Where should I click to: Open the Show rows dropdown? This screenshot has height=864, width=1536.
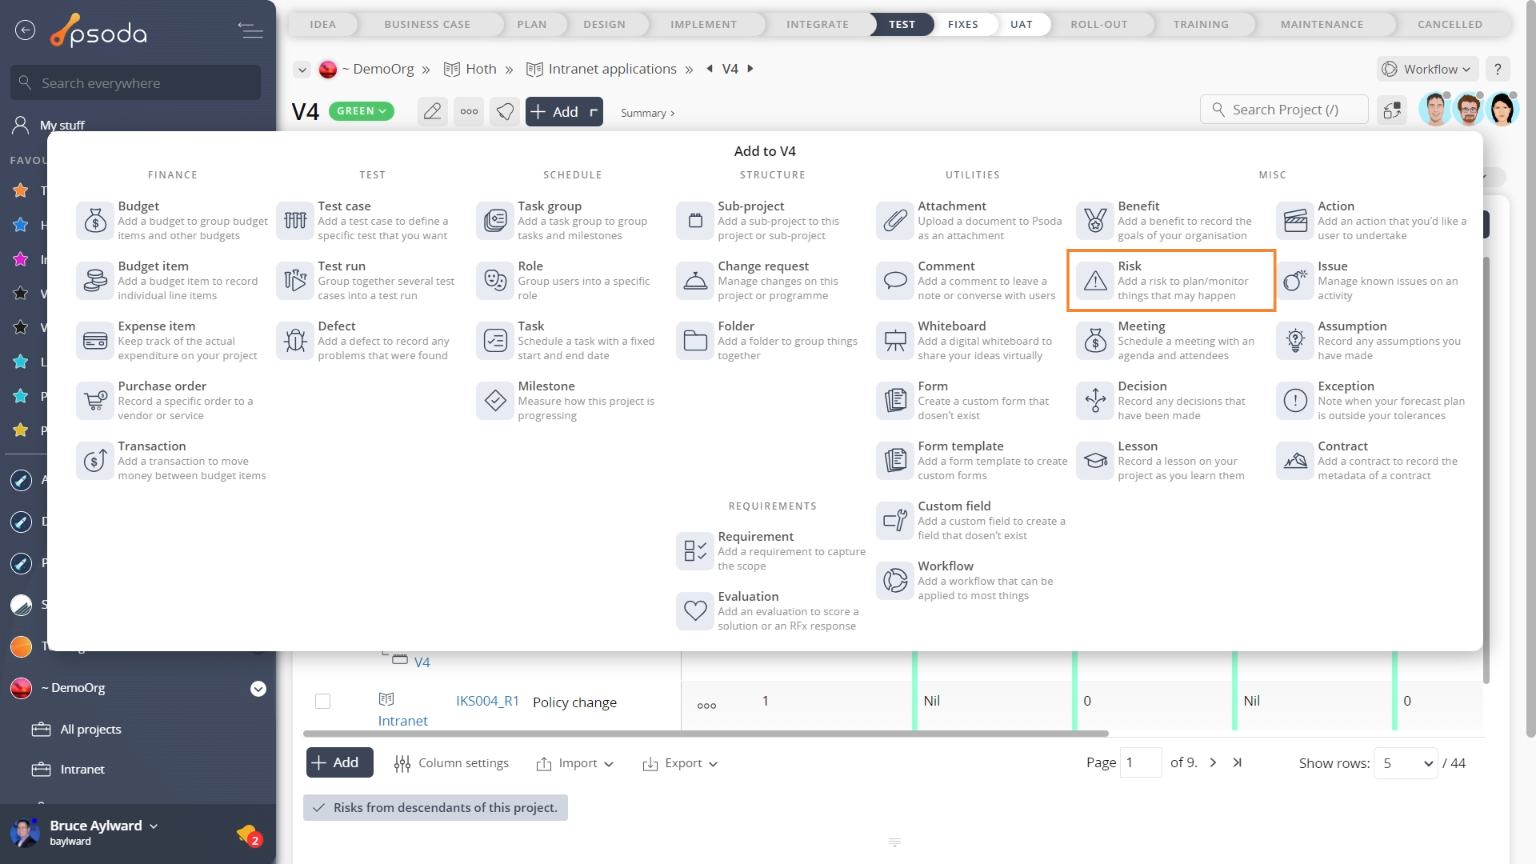[x=1405, y=763]
